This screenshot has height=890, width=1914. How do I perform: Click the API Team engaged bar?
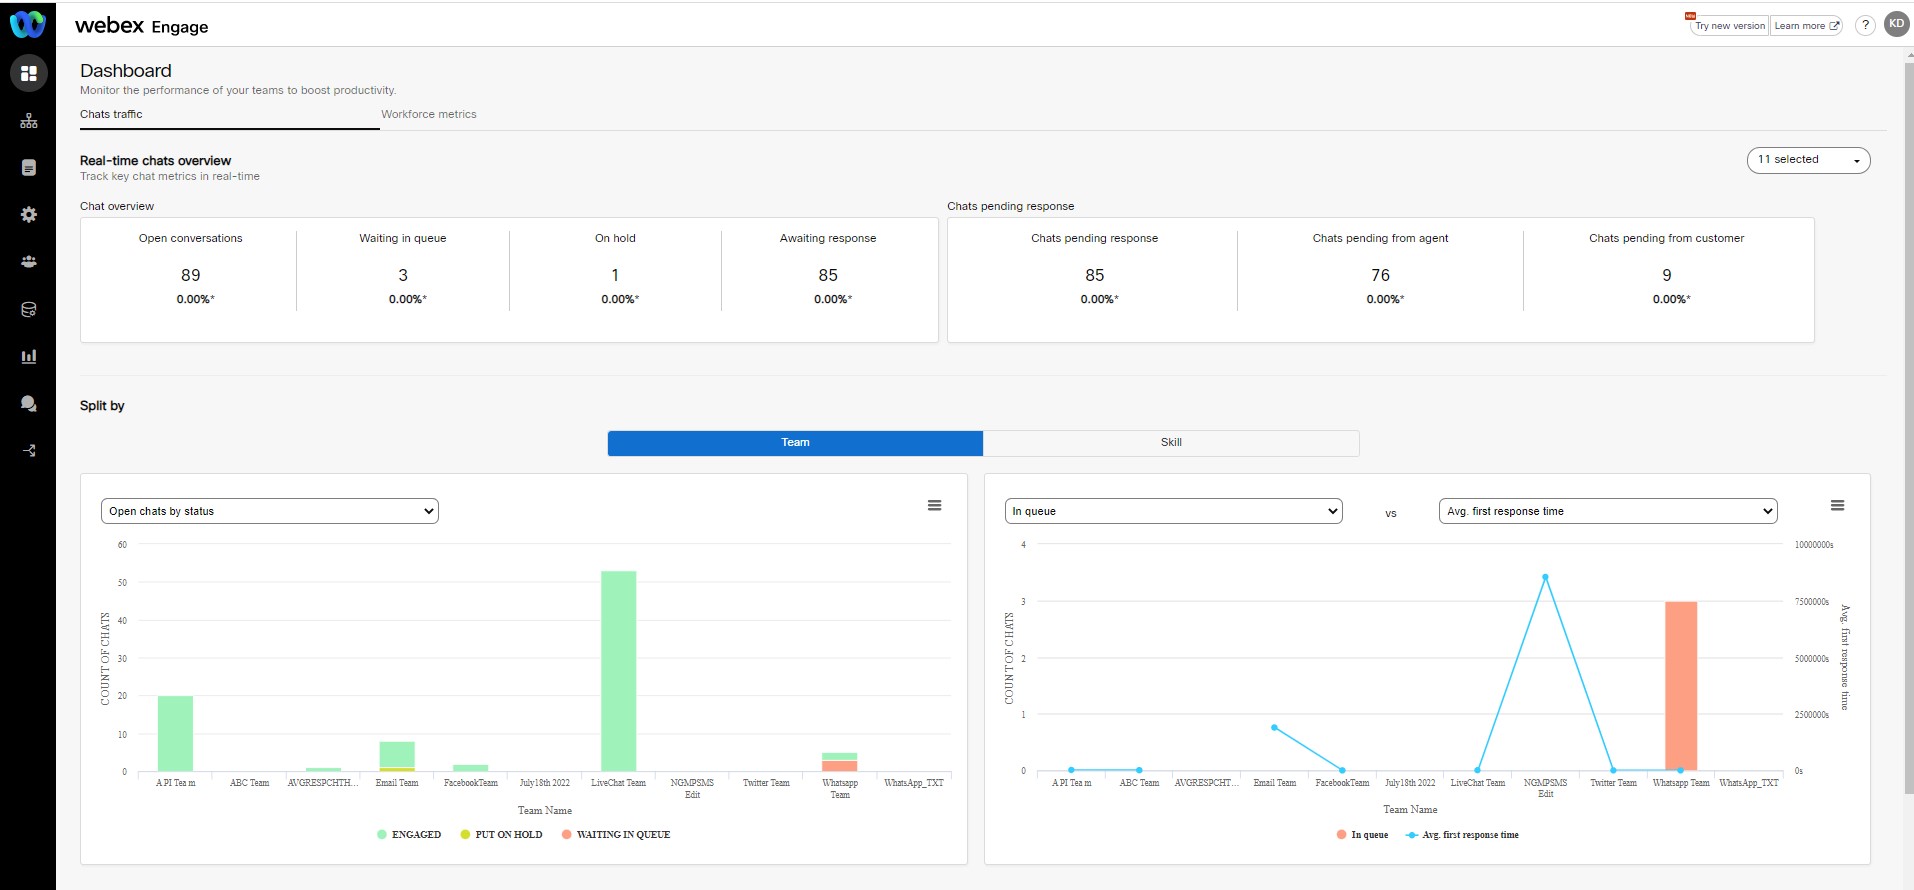[x=175, y=733]
